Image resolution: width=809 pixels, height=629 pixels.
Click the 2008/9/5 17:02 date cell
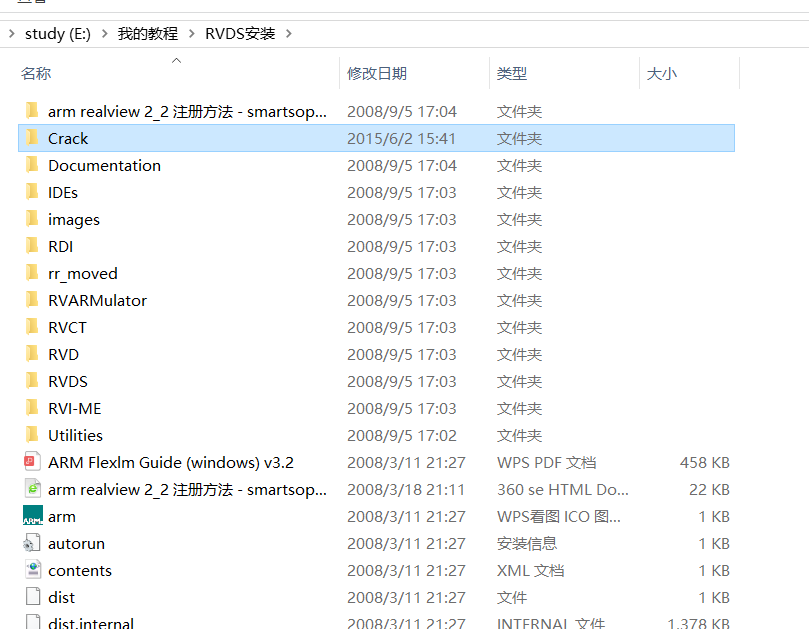pos(402,436)
